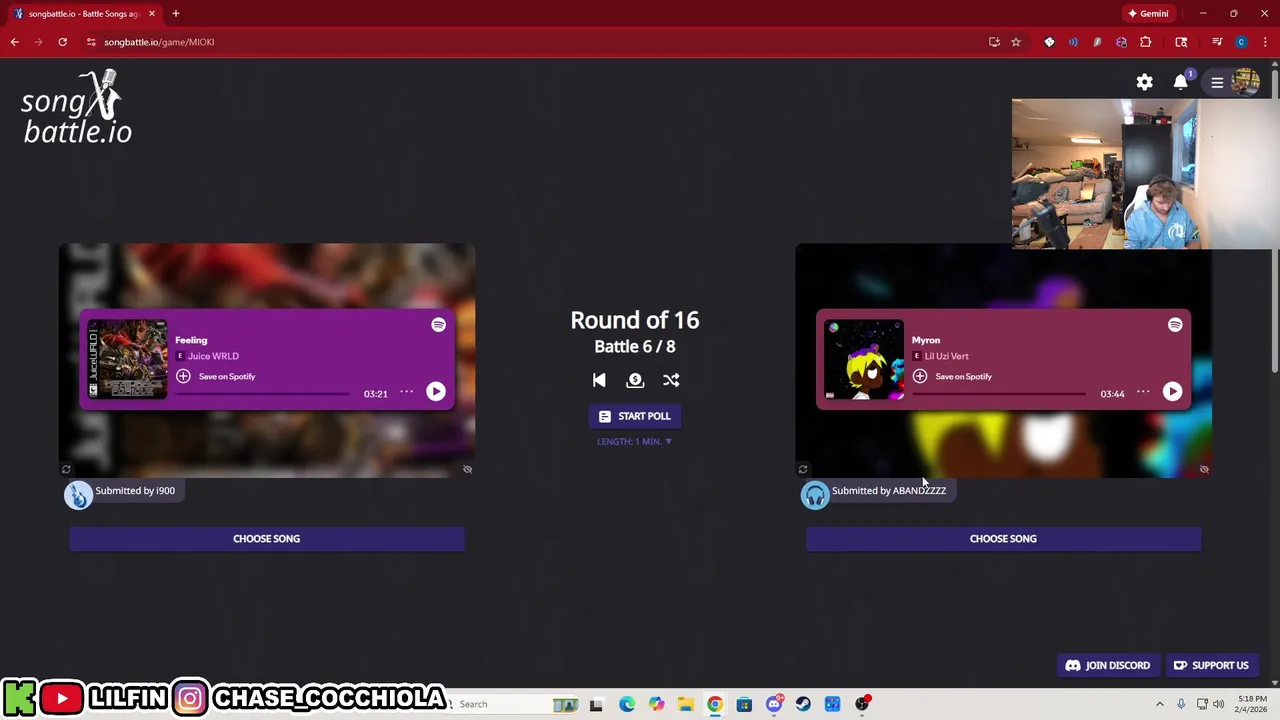Screen dimensions: 1280x720
Task: Reload the page
Action: pos(62,42)
